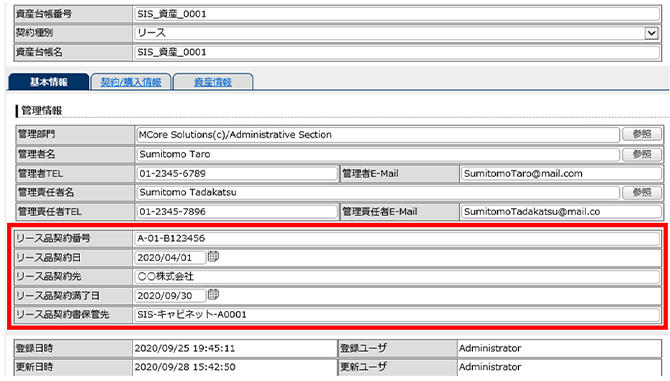This screenshot has height=381, width=670.
Task: Focus the 資産台帳名 input field
Action: (397, 52)
